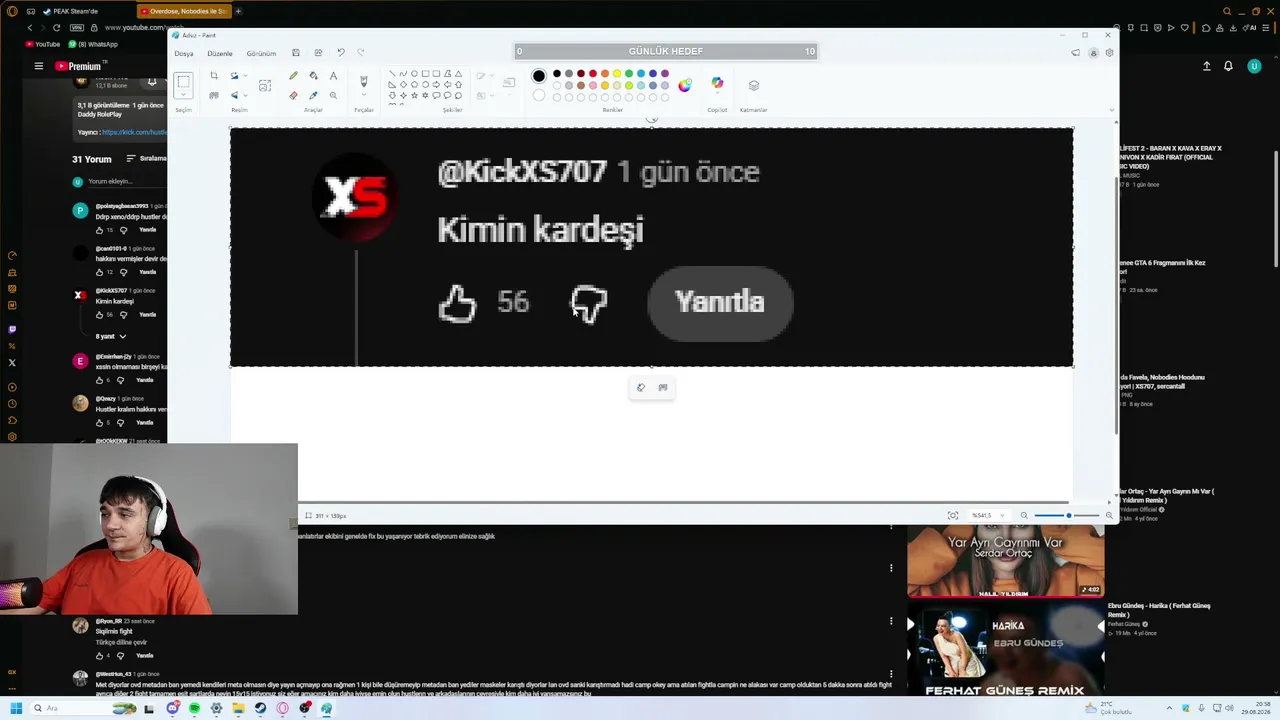This screenshot has height=720, width=1280.
Task: Collapse the Paint ribbon chevron
Action: click(x=1112, y=110)
